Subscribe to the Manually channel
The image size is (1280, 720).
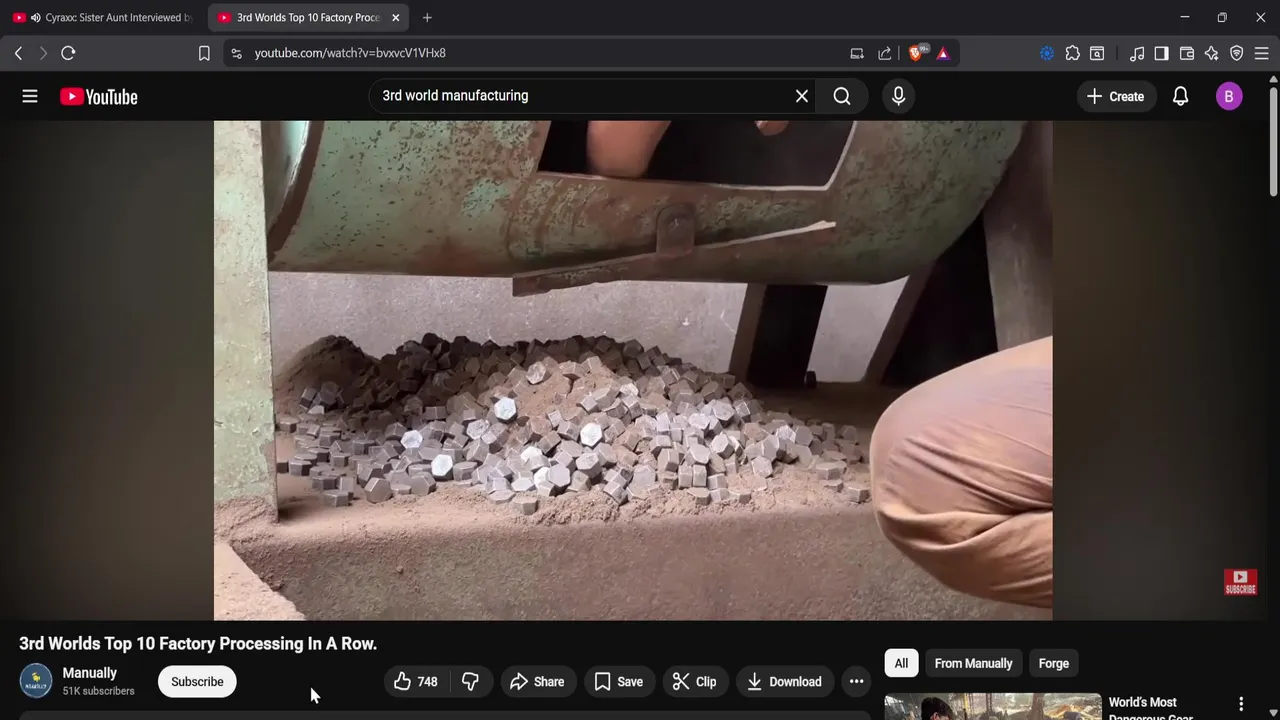pos(197,682)
